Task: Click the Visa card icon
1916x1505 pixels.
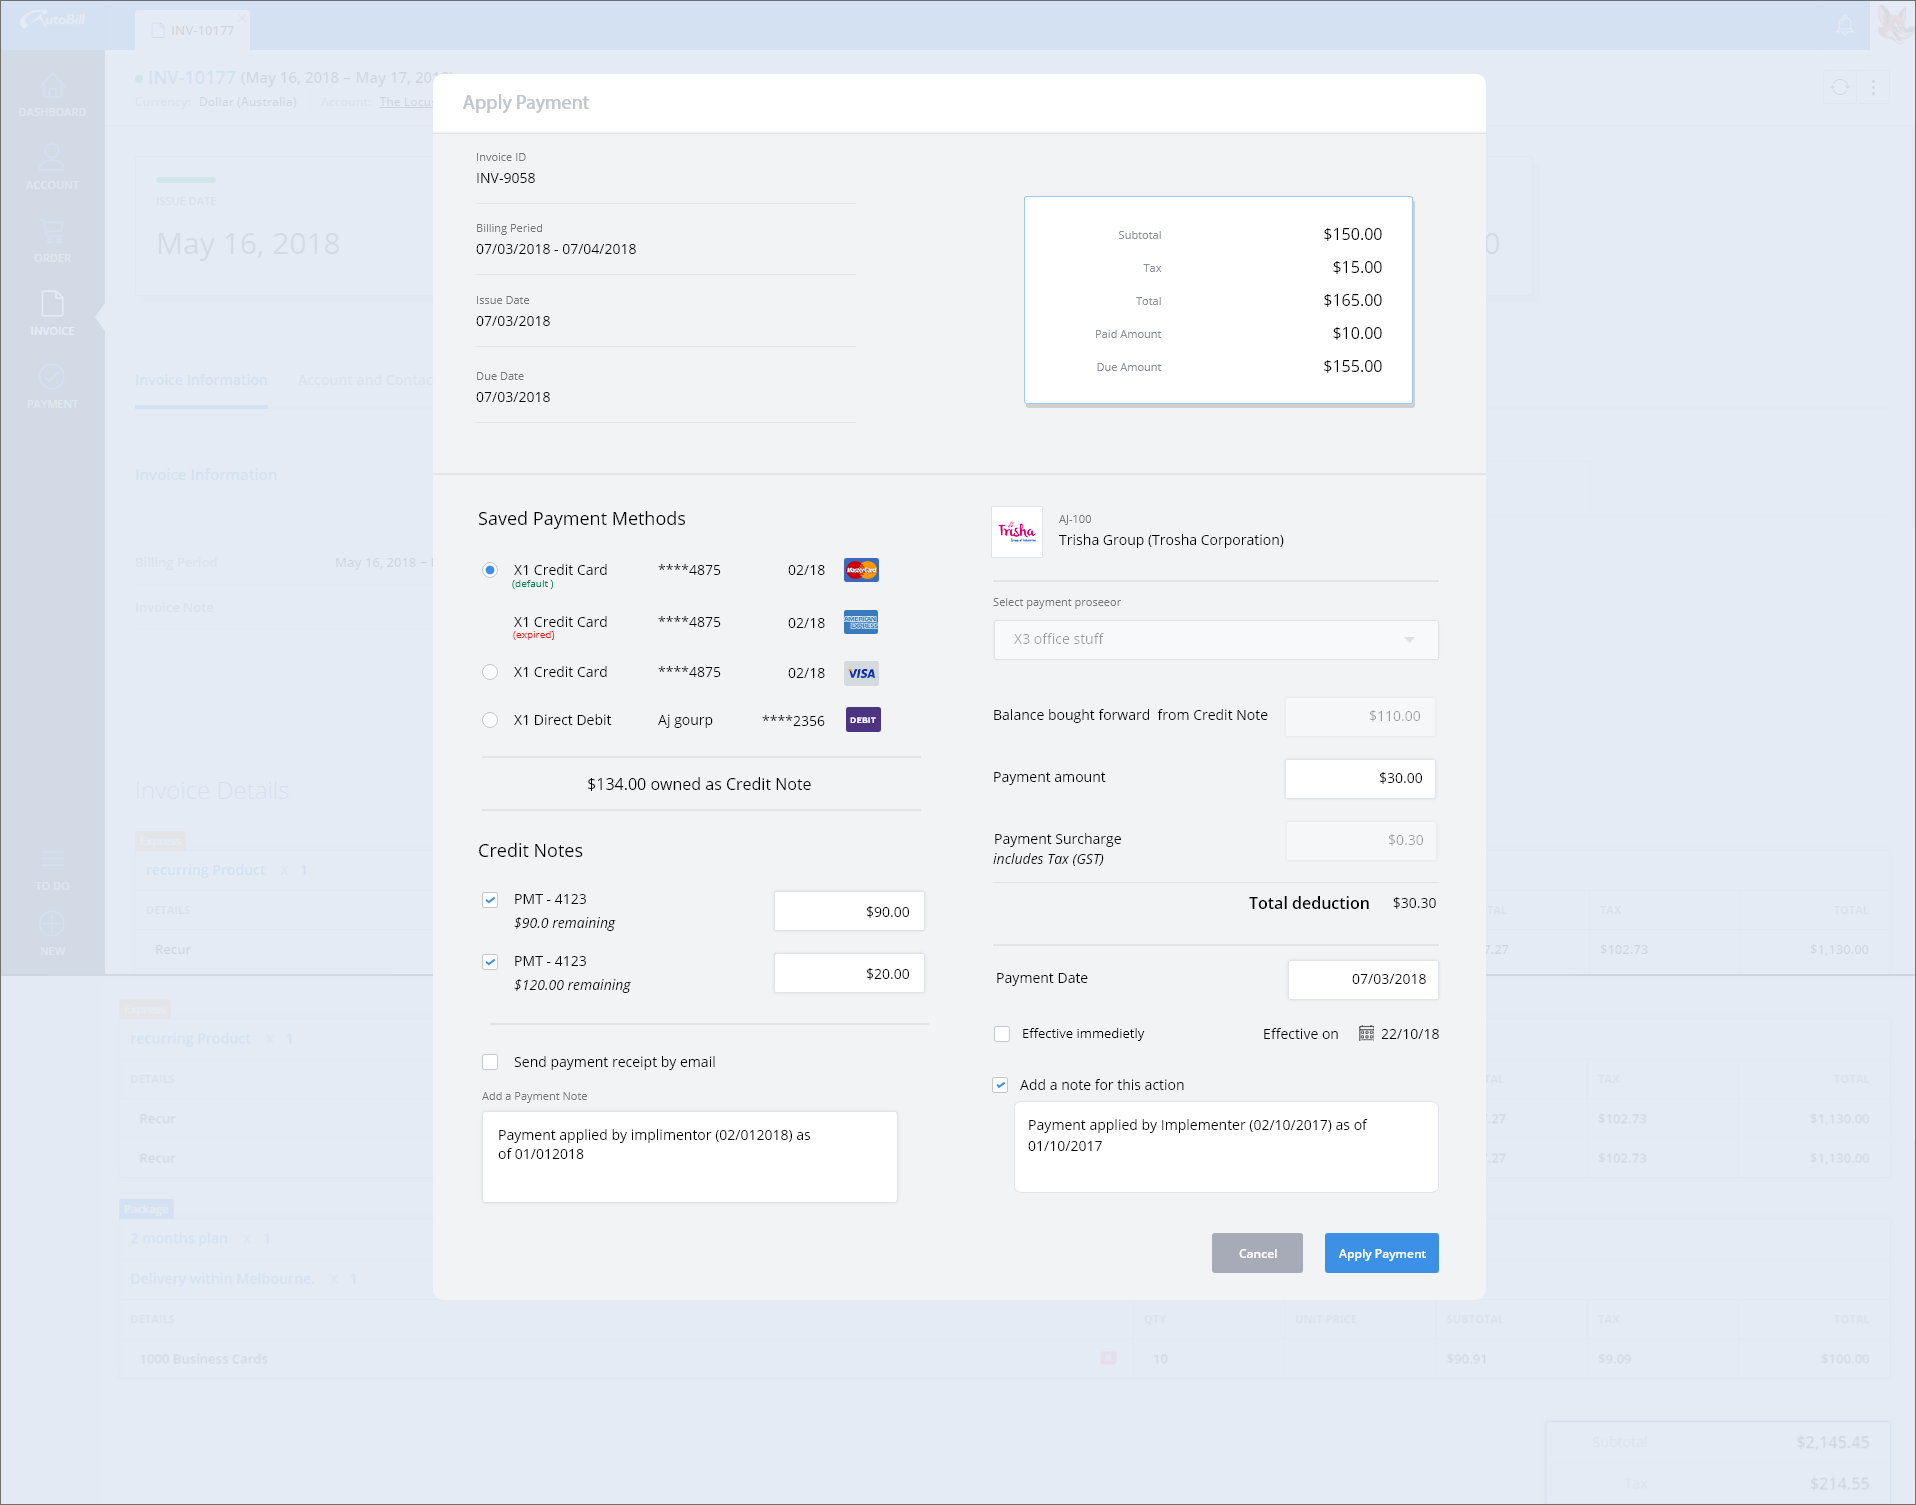Action: tap(860, 673)
